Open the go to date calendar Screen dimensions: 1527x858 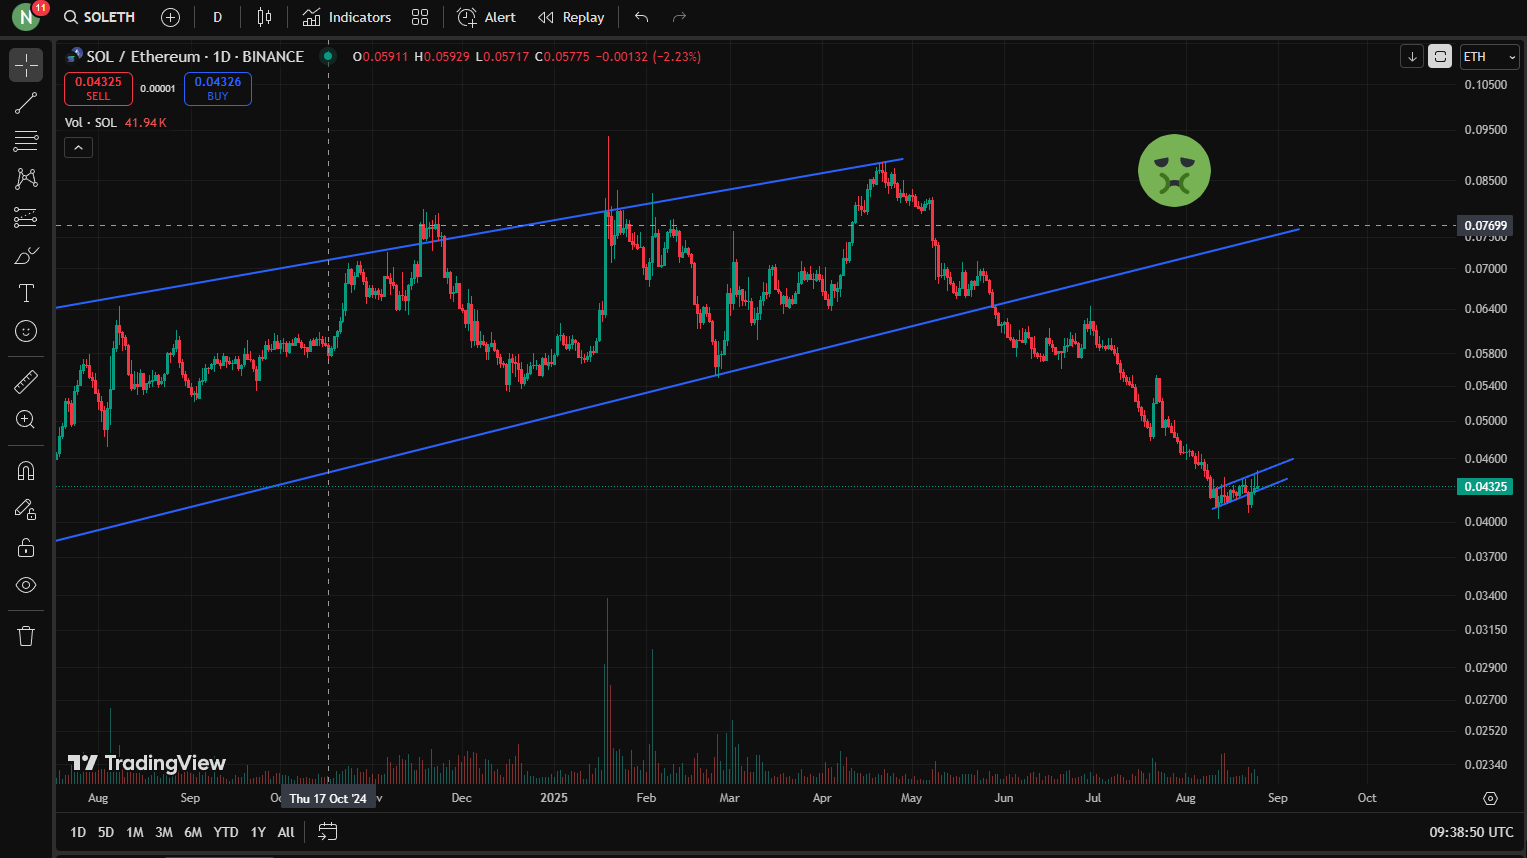tap(327, 831)
